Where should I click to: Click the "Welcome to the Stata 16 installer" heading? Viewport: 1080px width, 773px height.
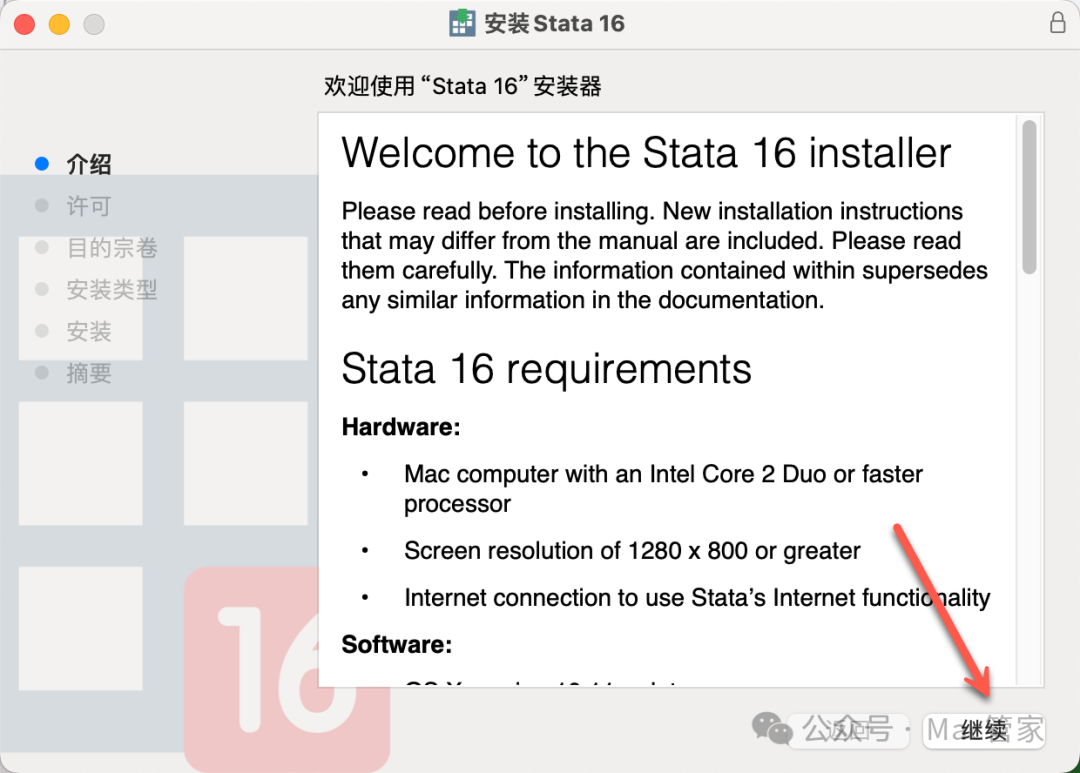(x=646, y=153)
